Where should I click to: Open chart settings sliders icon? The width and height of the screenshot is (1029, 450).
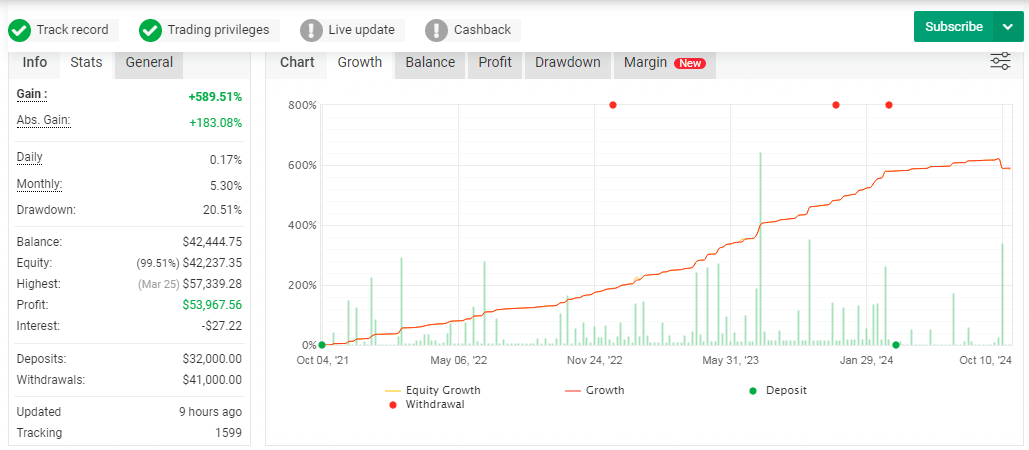click(1000, 62)
